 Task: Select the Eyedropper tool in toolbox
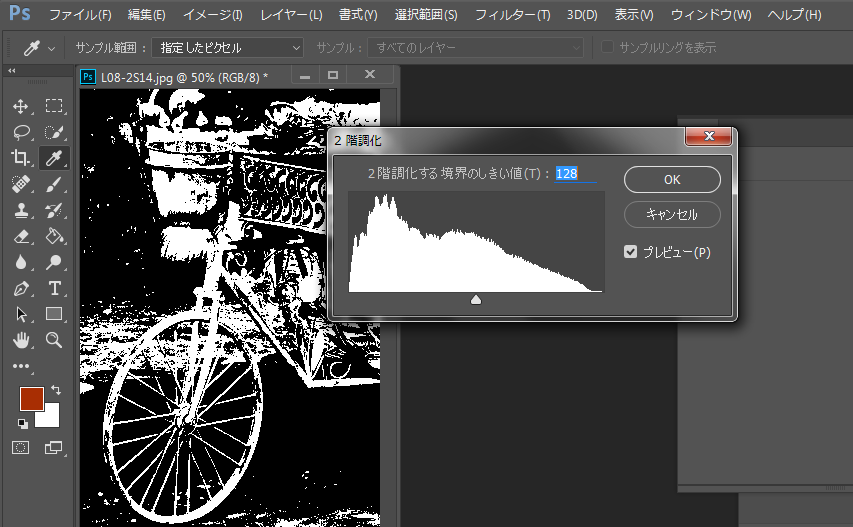(x=54, y=158)
